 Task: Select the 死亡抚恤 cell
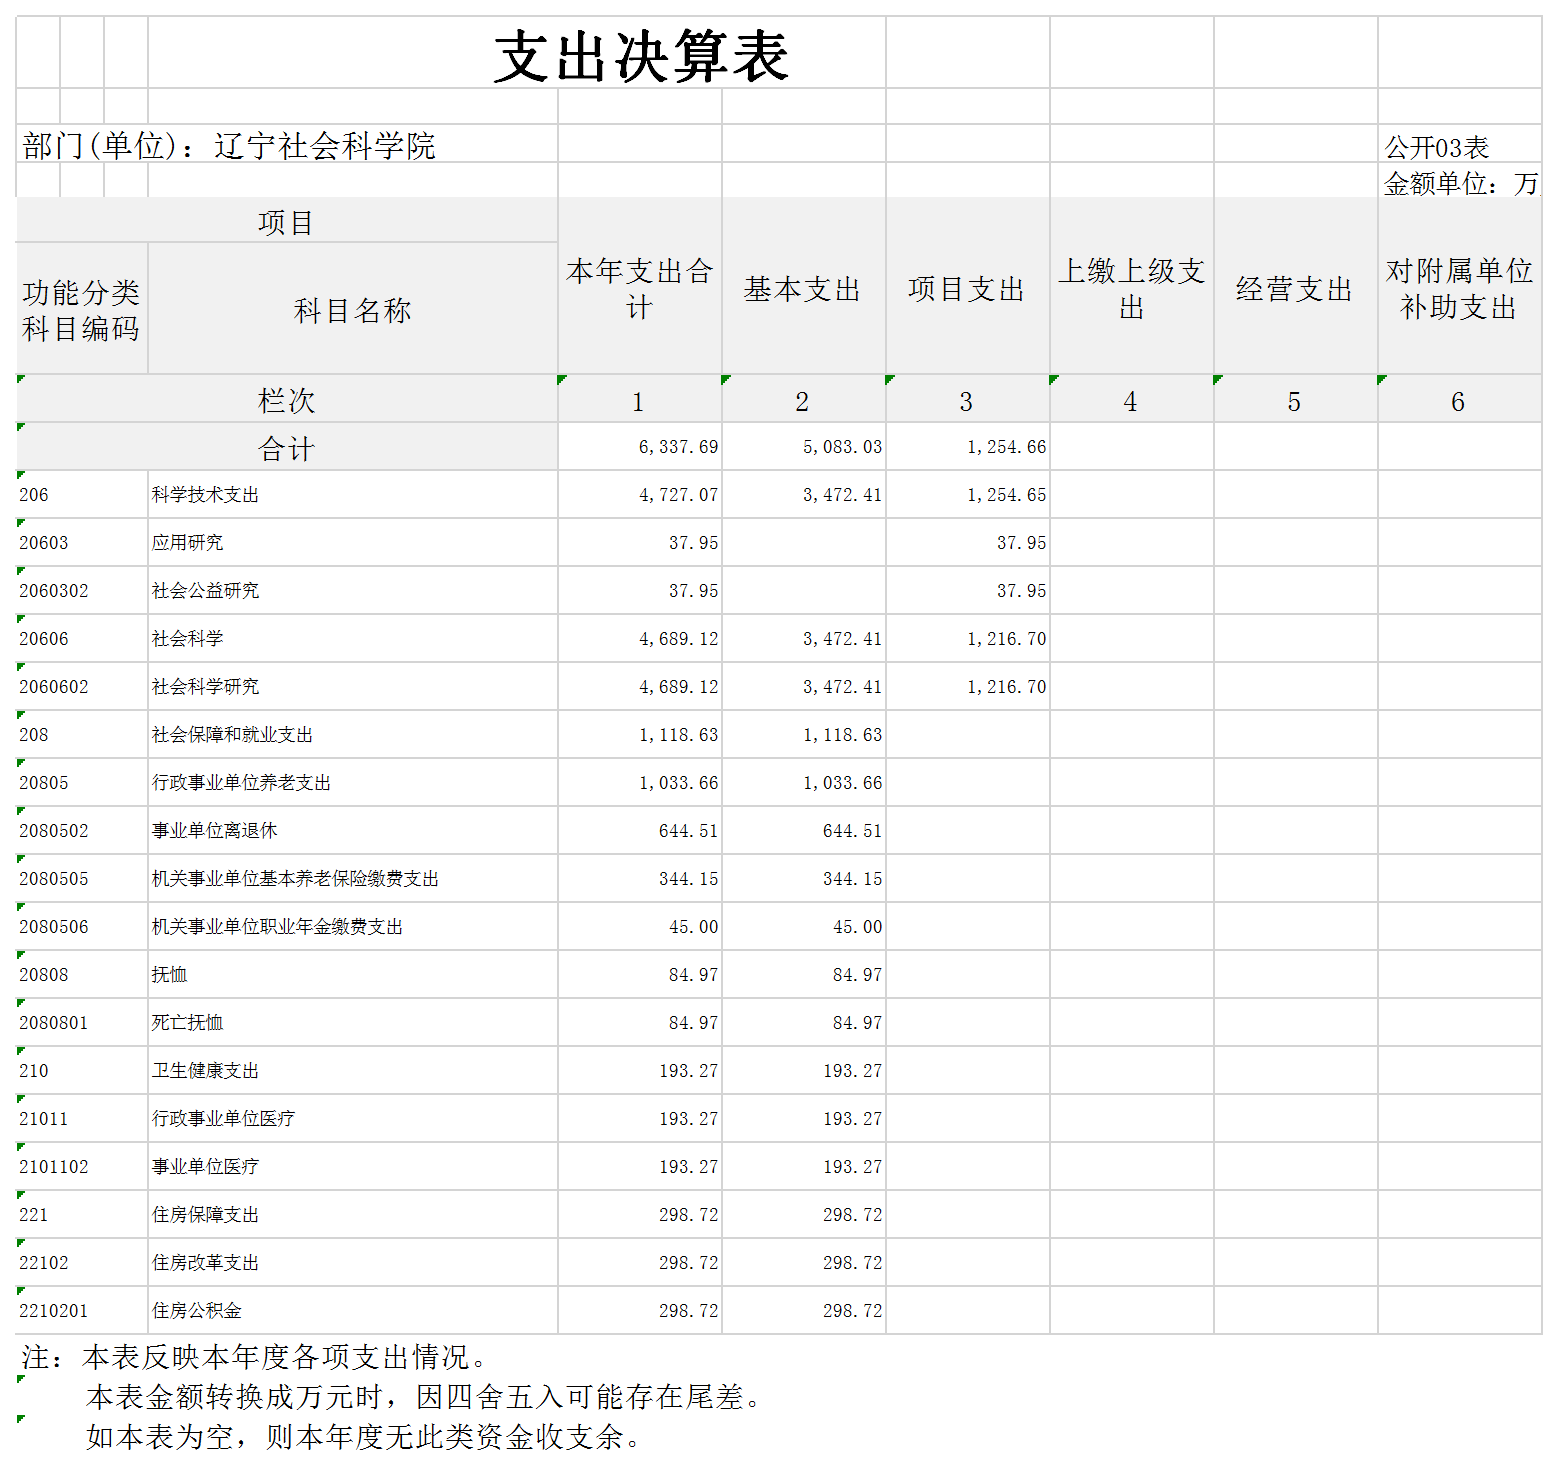click(352, 1023)
